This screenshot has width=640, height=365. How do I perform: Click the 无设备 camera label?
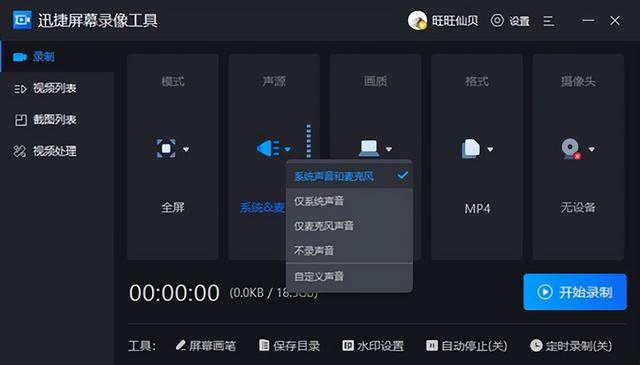click(578, 207)
